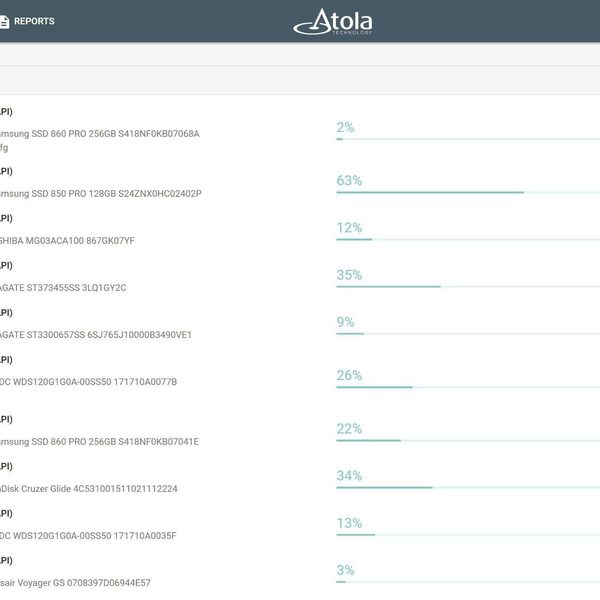
Task: Click the 3% progress value
Action: pyautogui.click(x=345, y=570)
